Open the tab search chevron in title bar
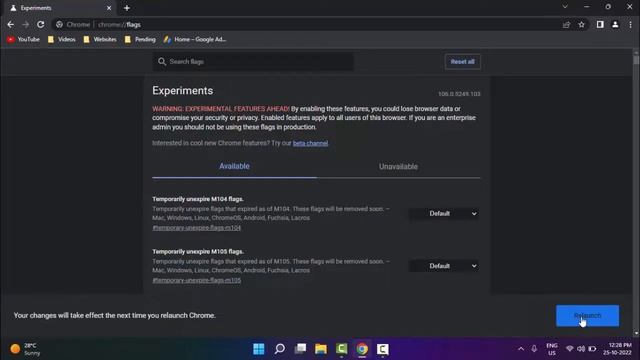The height and width of the screenshot is (360, 640). point(565,7)
